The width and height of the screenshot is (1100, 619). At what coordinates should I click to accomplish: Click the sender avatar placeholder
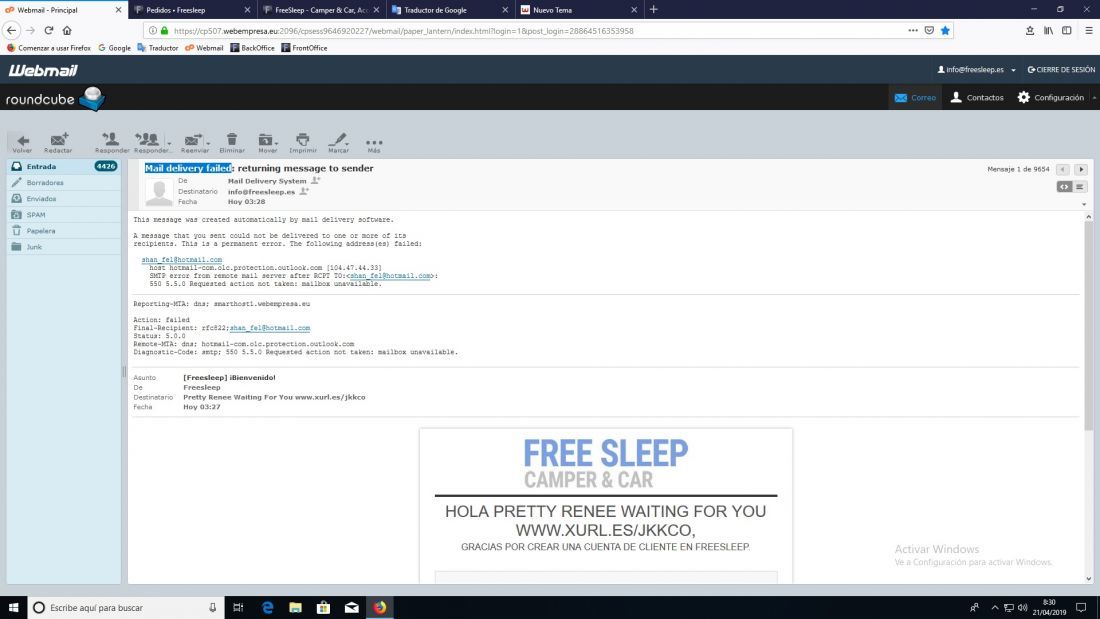(159, 192)
